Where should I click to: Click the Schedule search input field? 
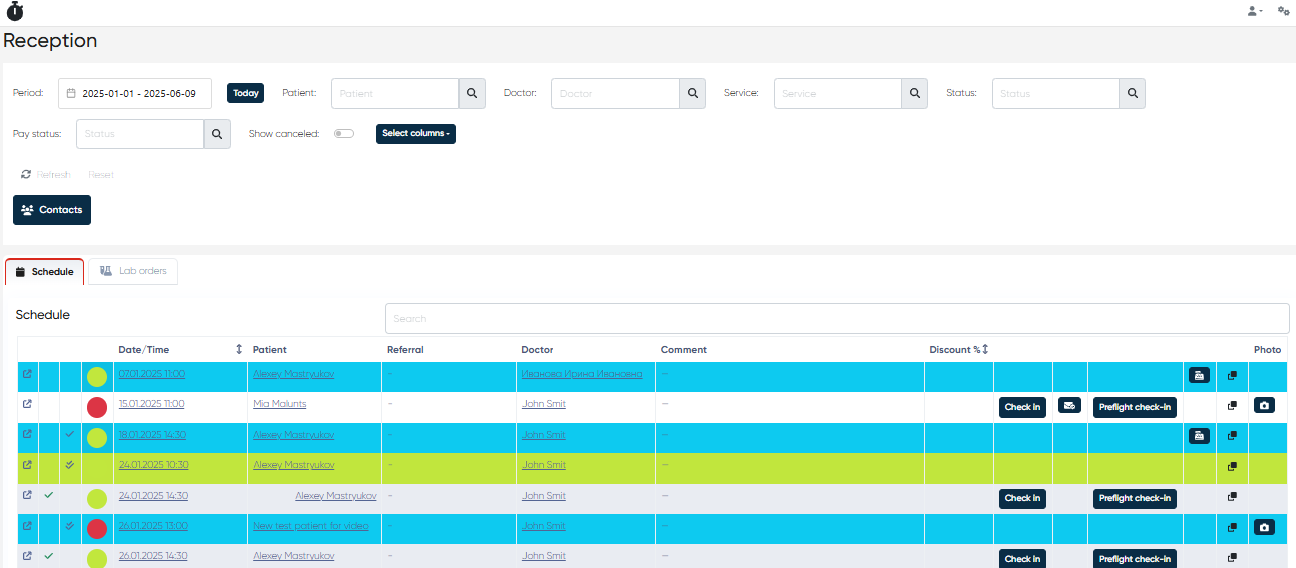tap(836, 319)
